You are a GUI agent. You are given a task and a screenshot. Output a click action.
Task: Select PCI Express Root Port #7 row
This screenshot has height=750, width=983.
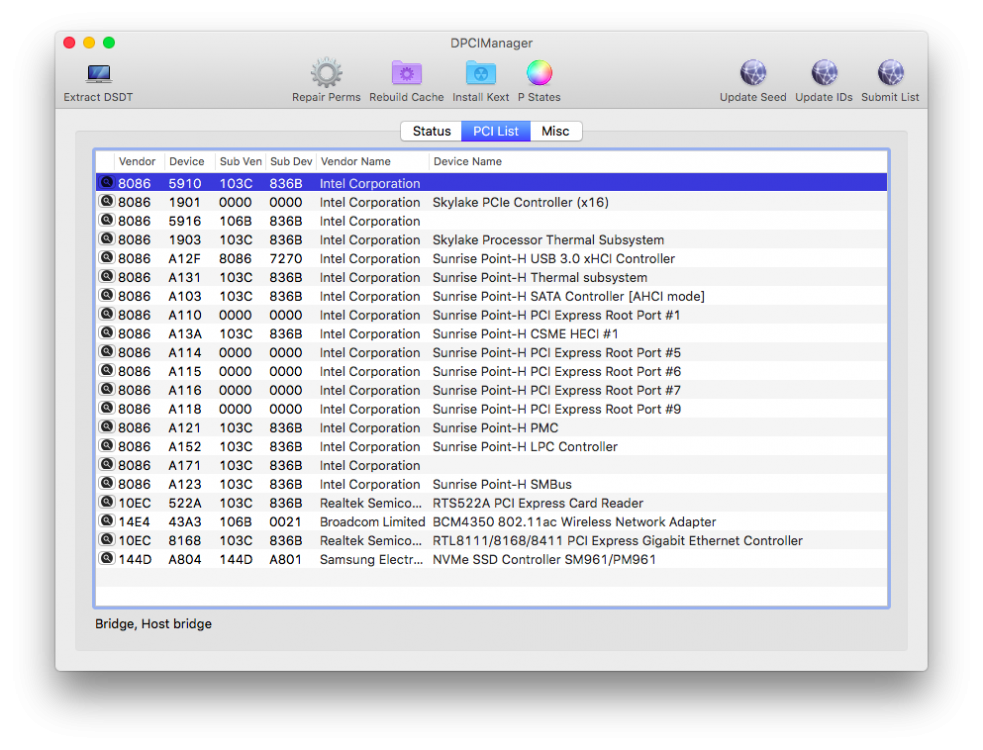click(492, 390)
